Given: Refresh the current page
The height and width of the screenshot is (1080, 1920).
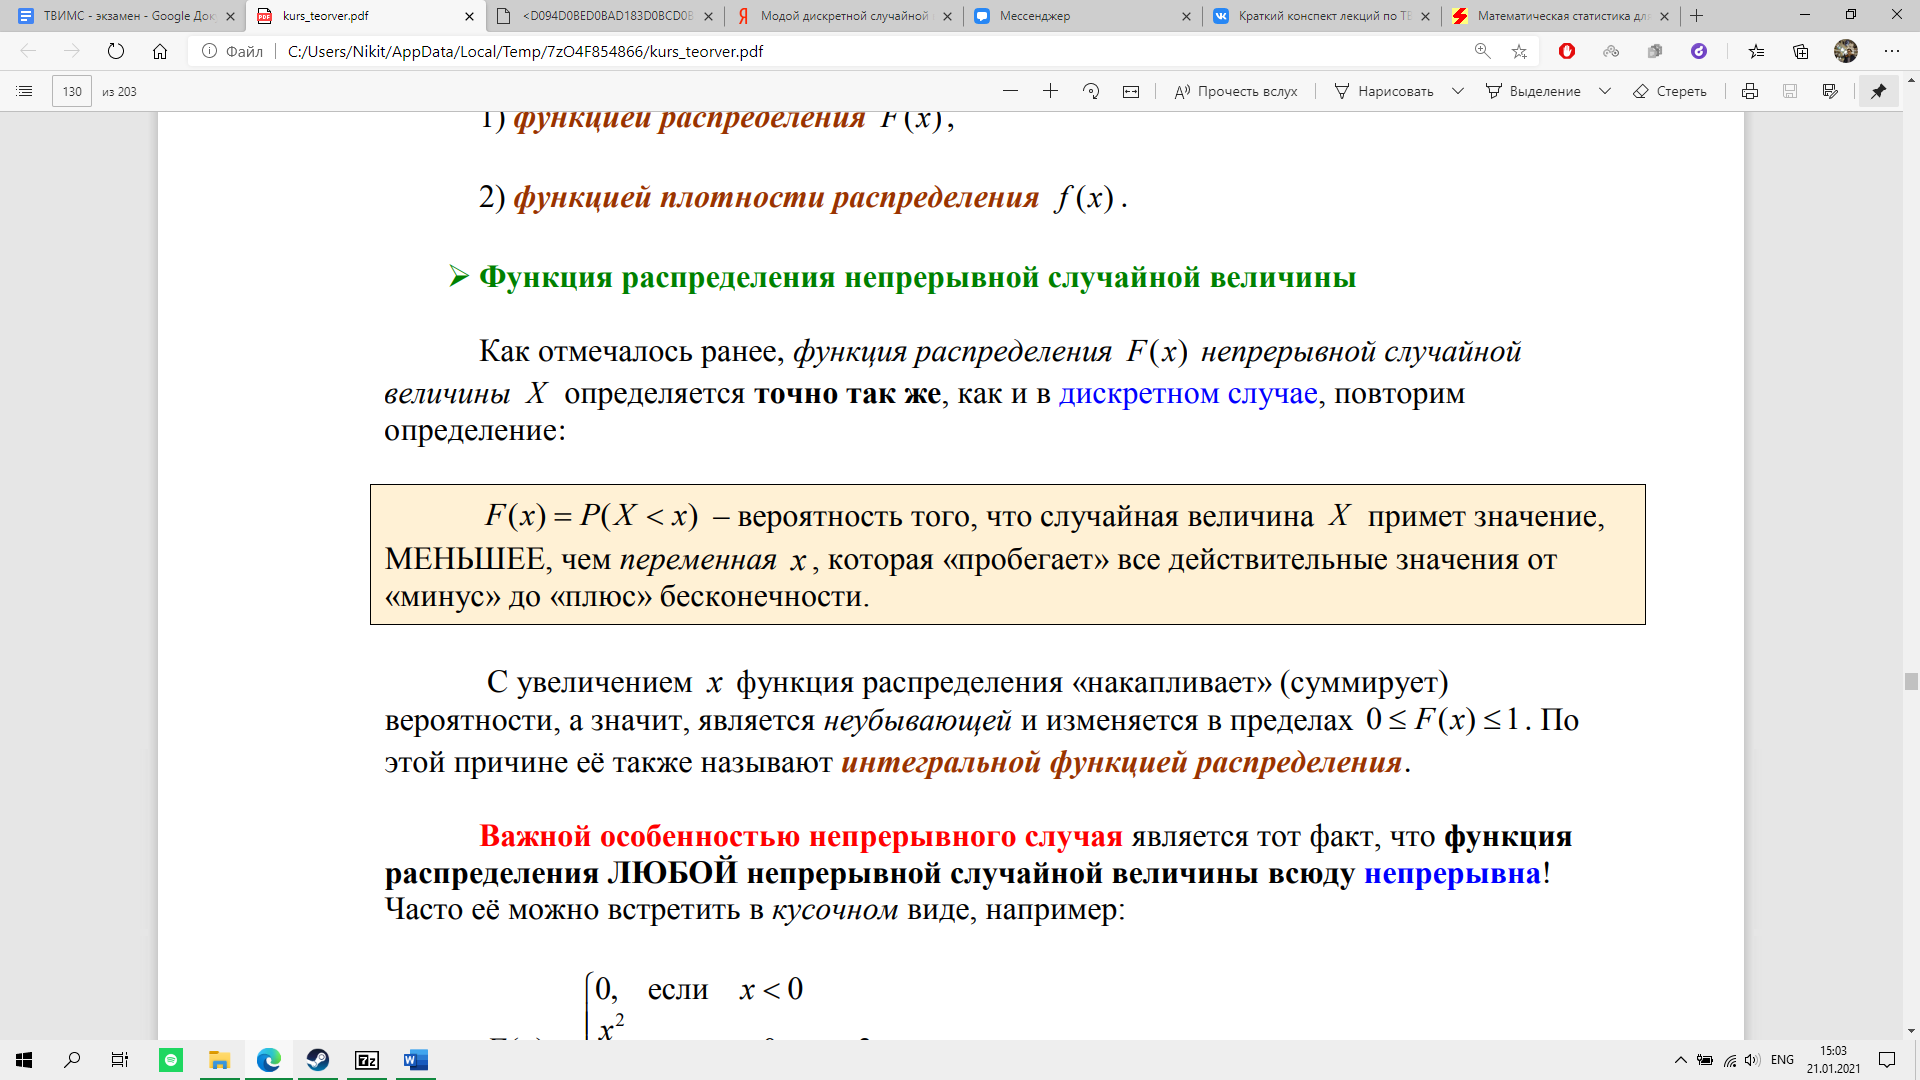Looking at the screenshot, I should tap(116, 51).
